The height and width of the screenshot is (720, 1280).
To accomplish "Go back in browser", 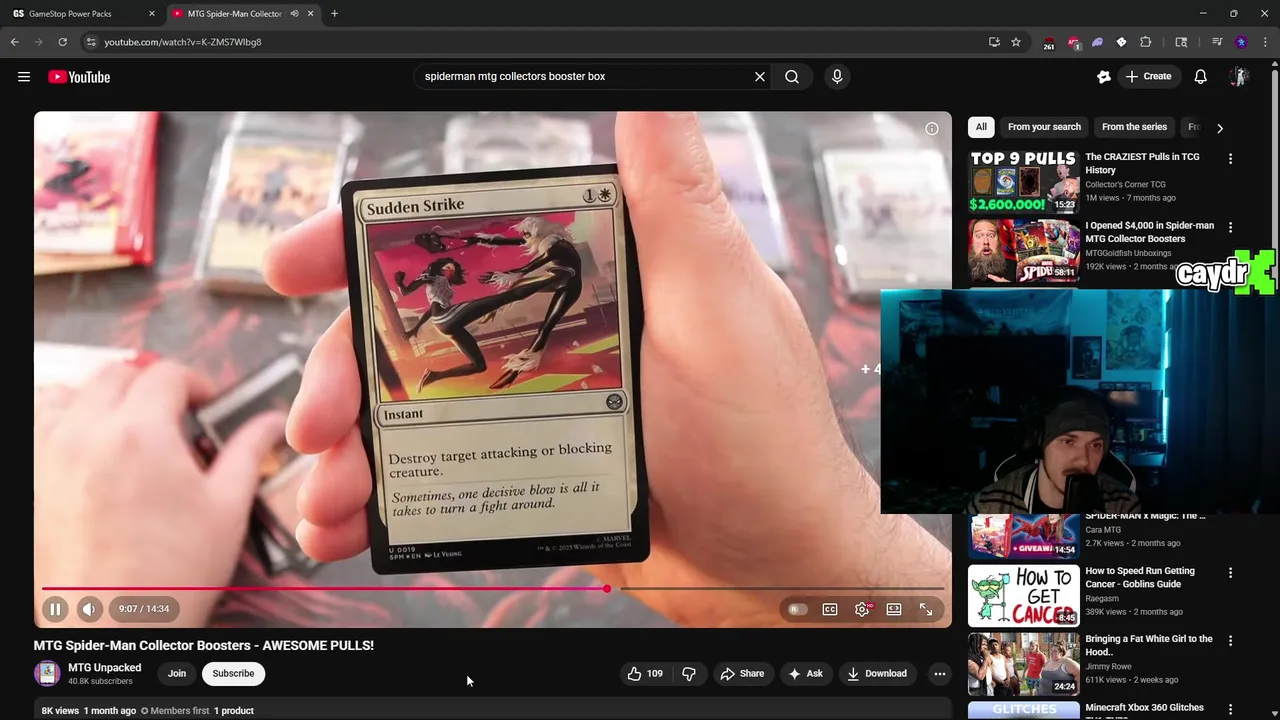I will tap(15, 42).
